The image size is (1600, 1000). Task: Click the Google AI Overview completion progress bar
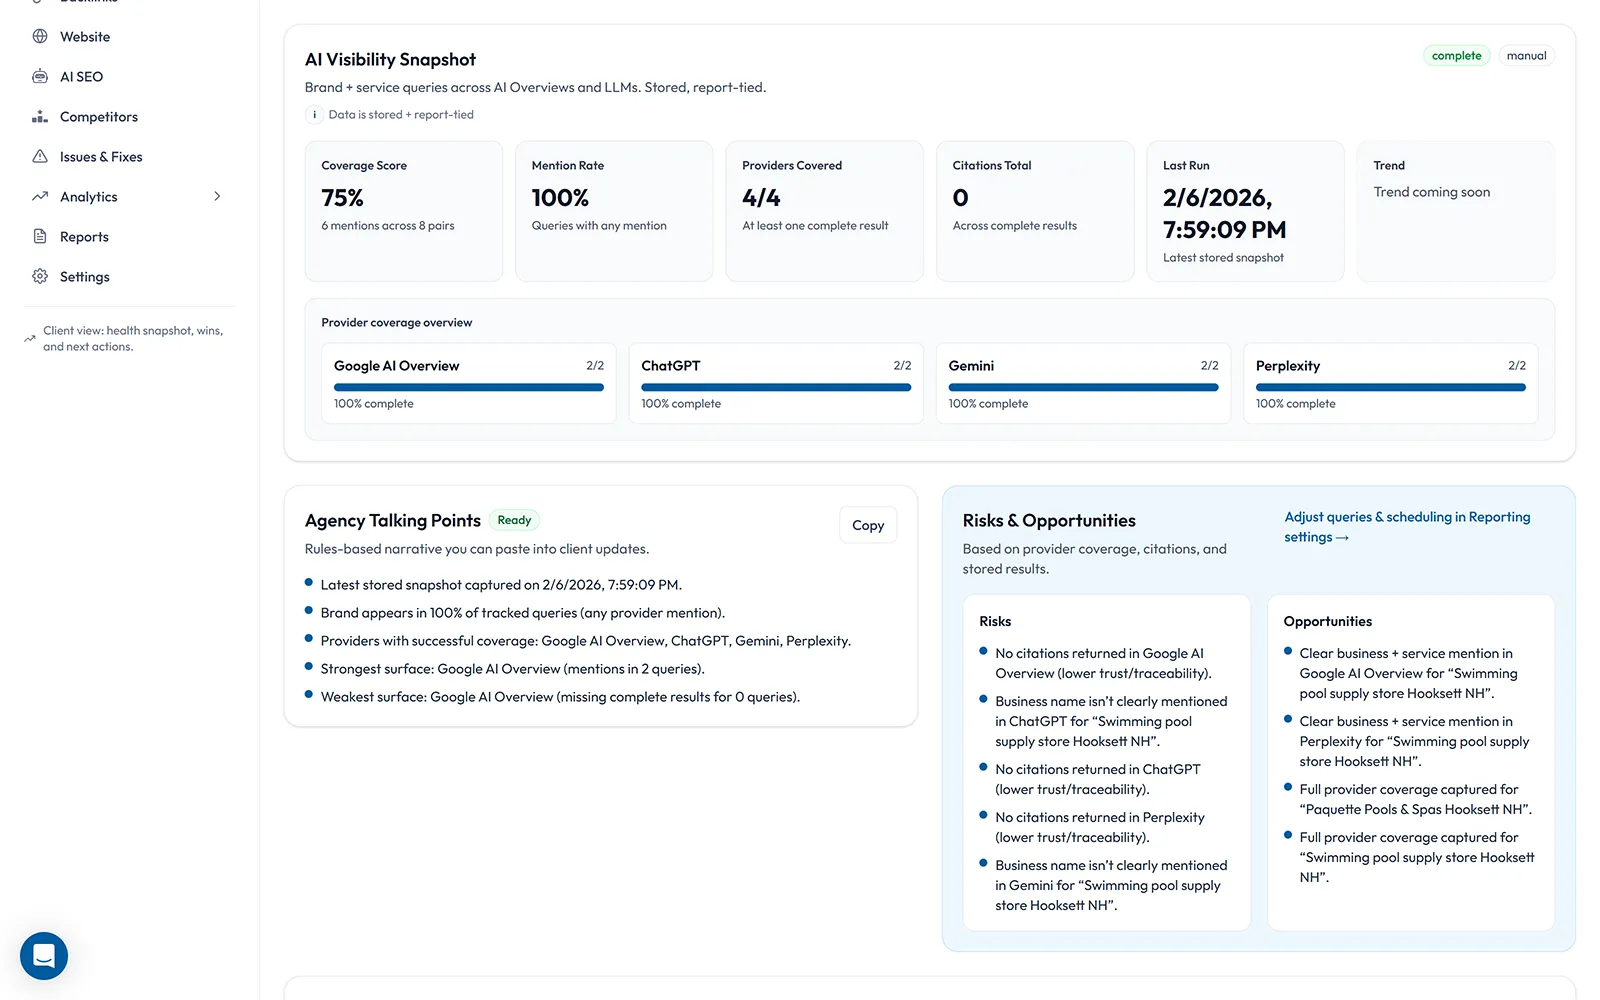coord(468,388)
